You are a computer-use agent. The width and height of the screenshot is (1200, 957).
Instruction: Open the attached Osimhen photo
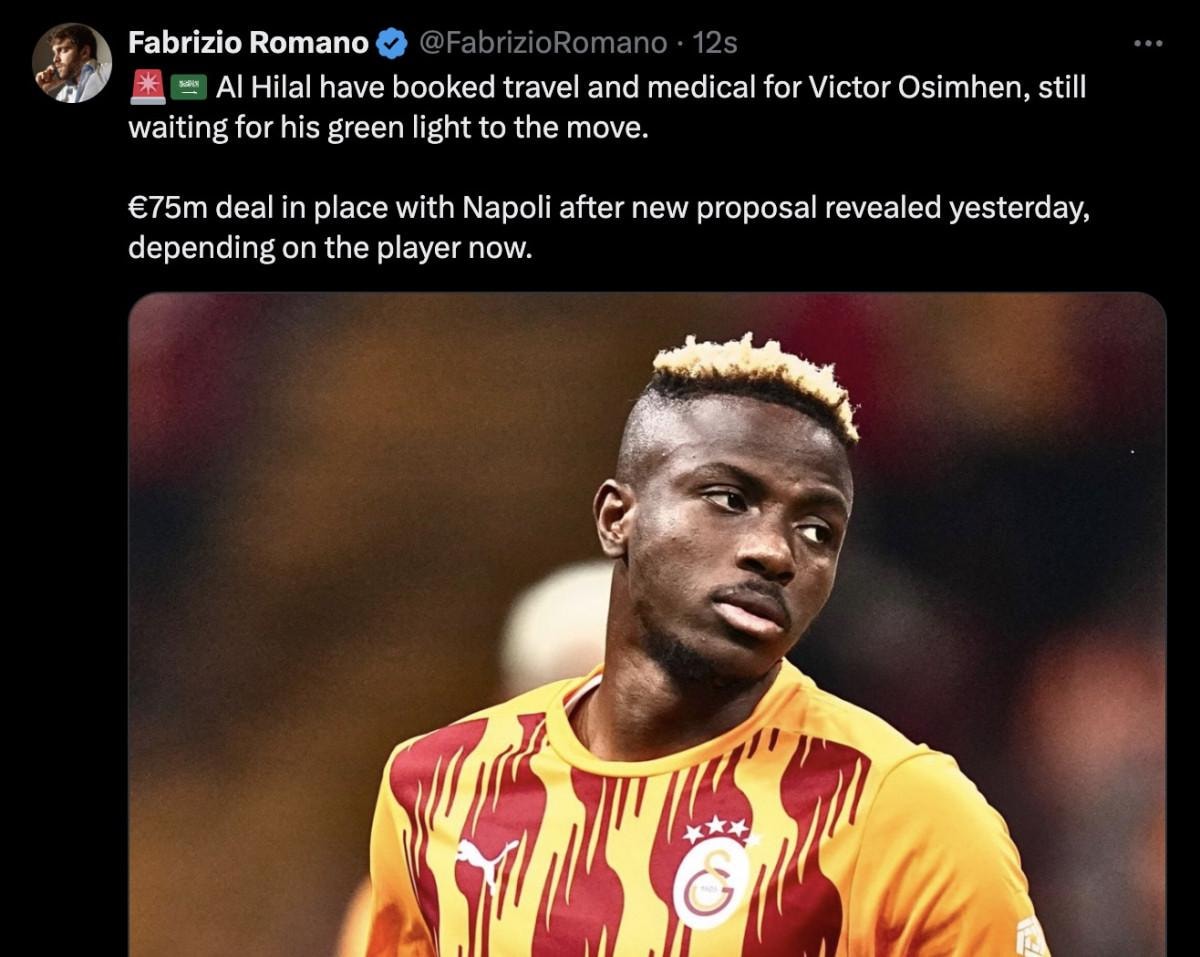point(647,625)
